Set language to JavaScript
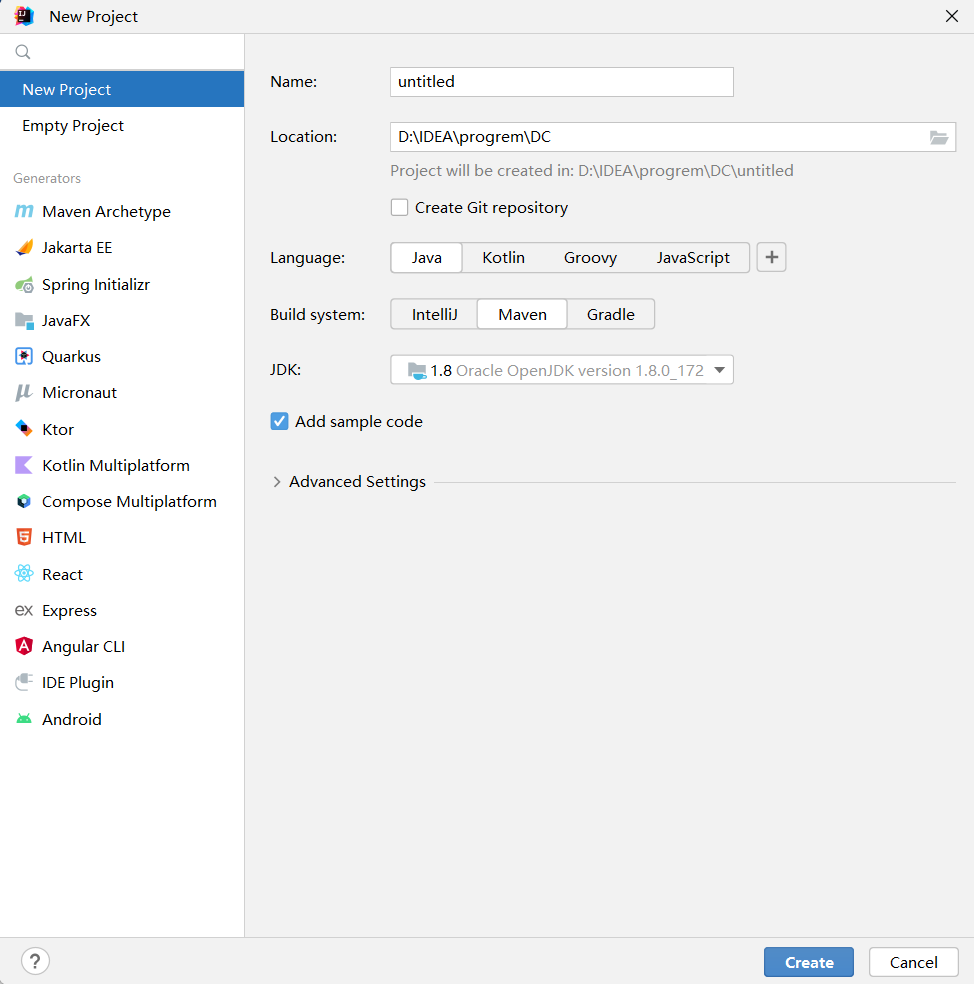 point(693,258)
